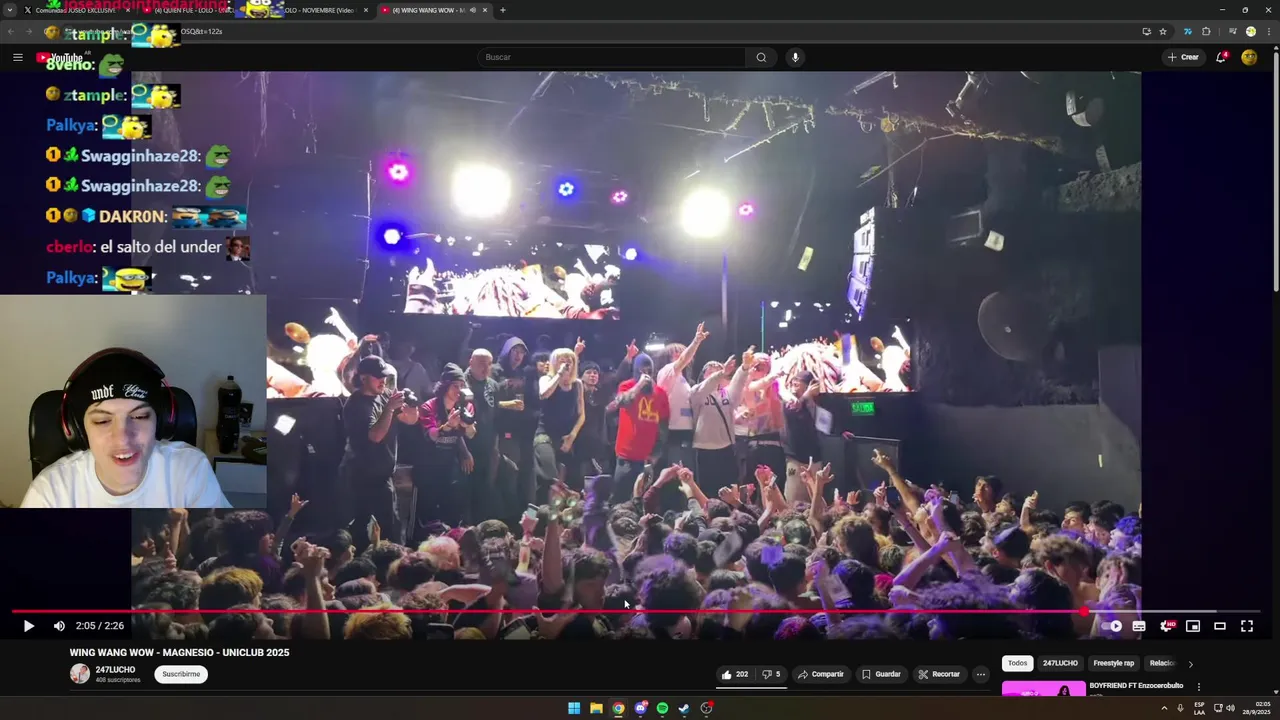Click the Buscar search field
This screenshot has width=1280, height=720.
pos(611,57)
